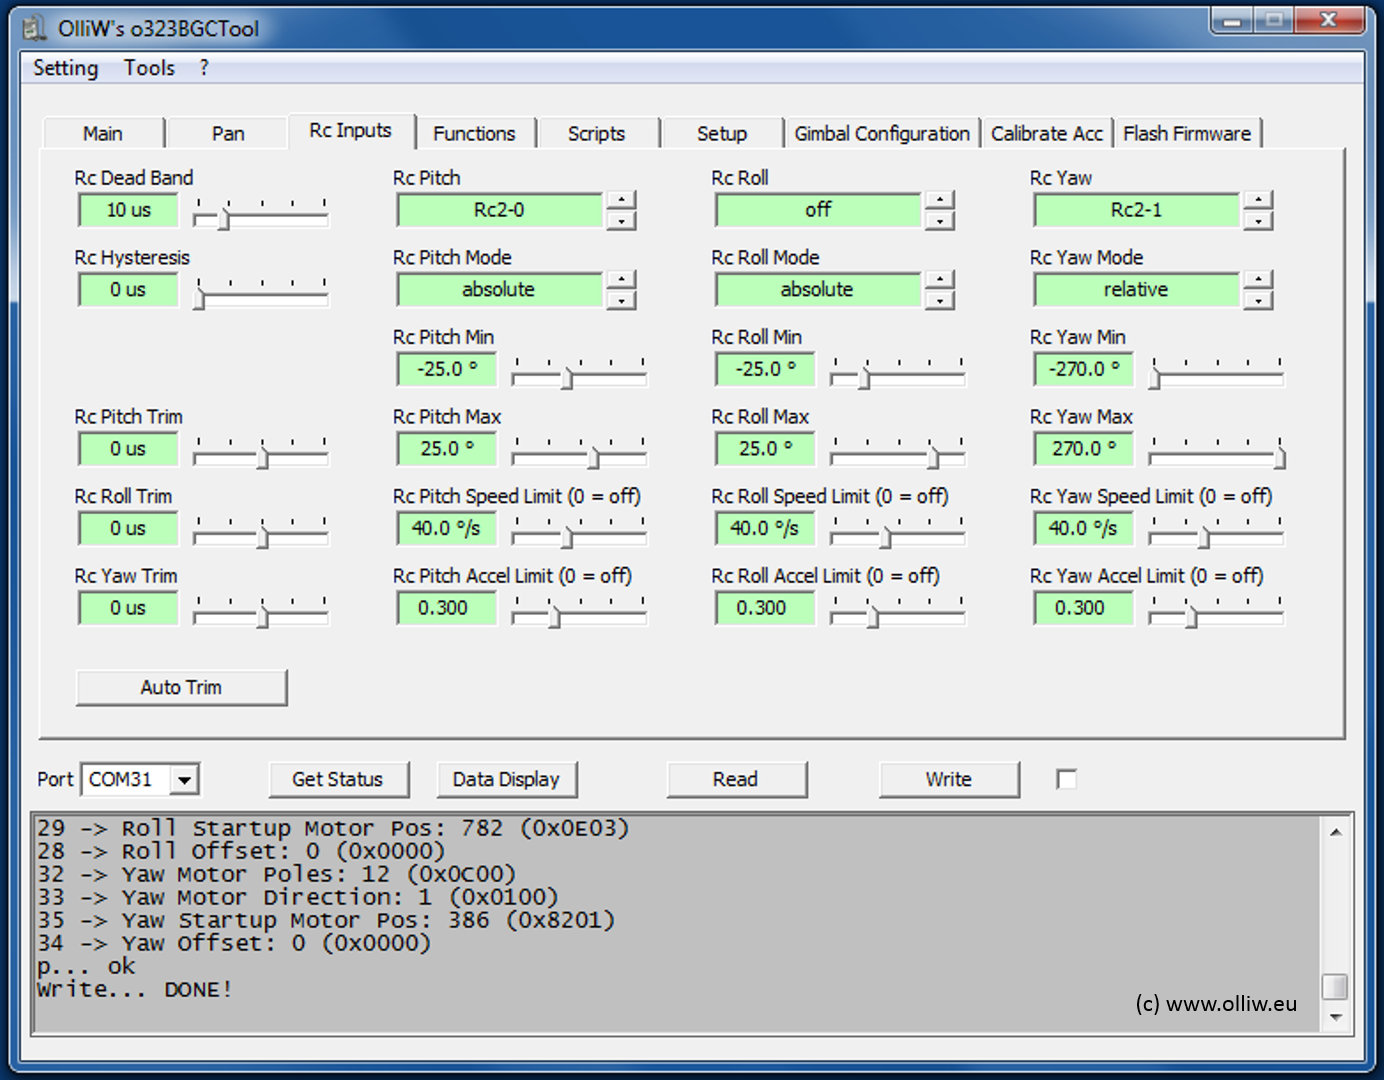
Task: Open the COM31 port dropdown
Action: click(184, 780)
